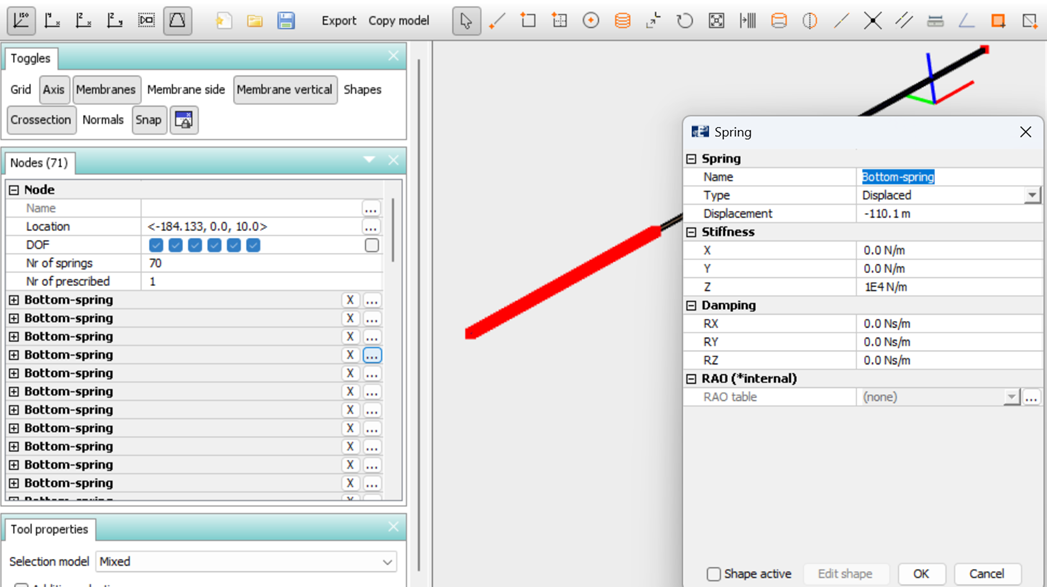The height and width of the screenshot is (587, 1047).
Task: Open the Selection model Mixed dropdown
Action: tap(246, 562)
